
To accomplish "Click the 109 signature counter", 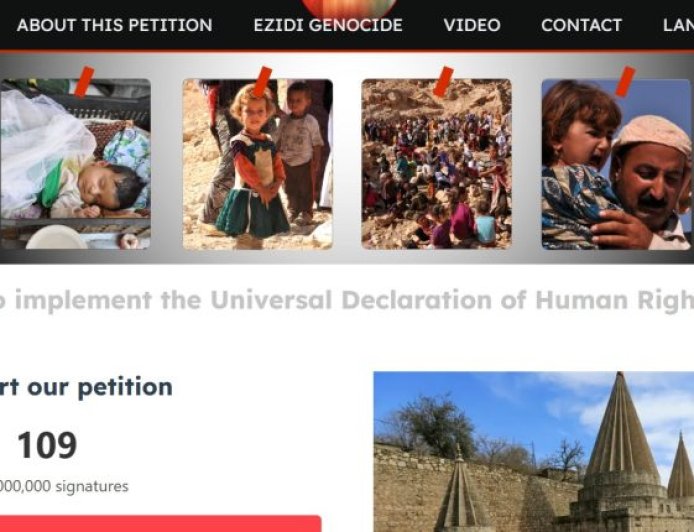I will (x=47, y=445).
